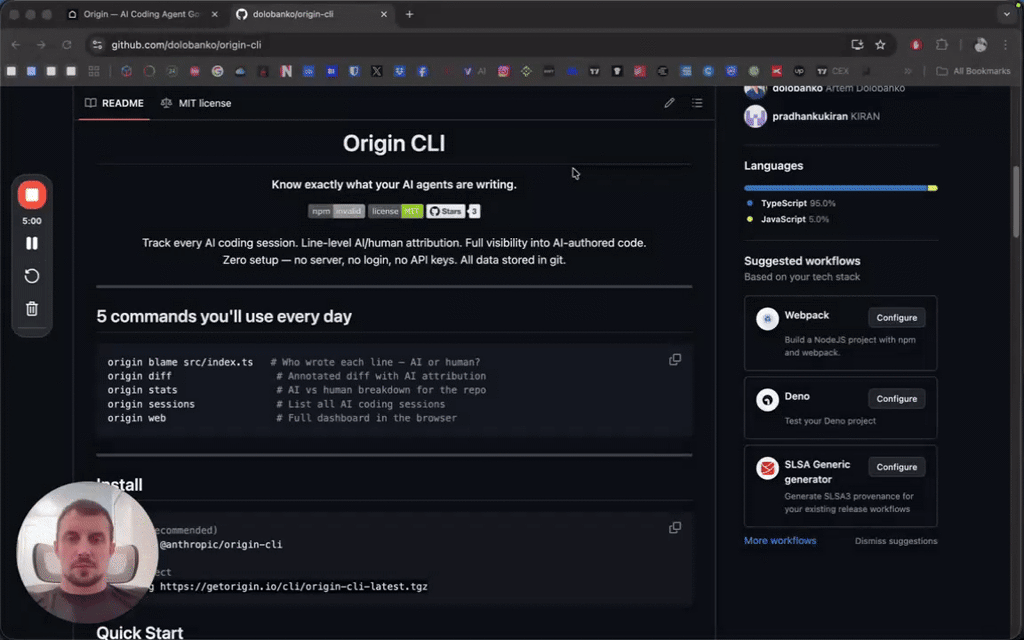Configure the Webpack workflow
The image size is (1024, 640).
896,318
